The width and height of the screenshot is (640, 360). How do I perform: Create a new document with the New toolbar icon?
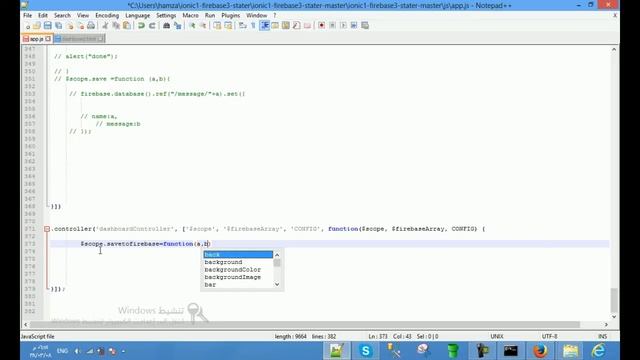point(27,26)
